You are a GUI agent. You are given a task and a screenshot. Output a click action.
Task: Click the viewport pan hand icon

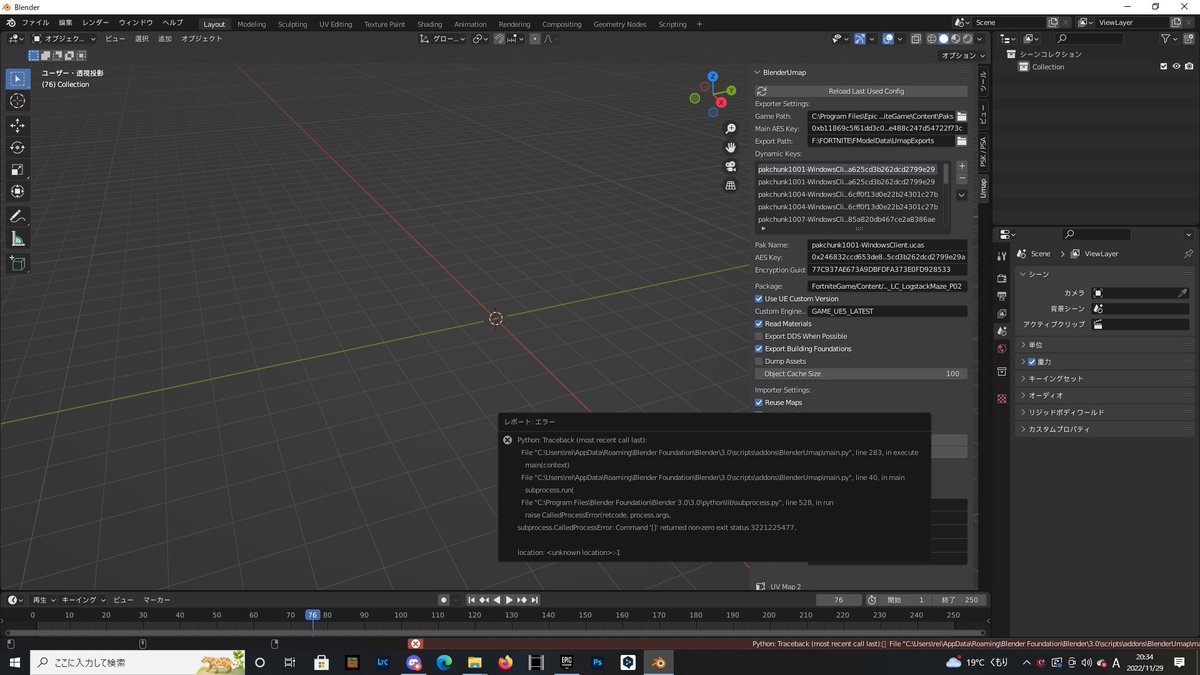click(x=731, y=147)
